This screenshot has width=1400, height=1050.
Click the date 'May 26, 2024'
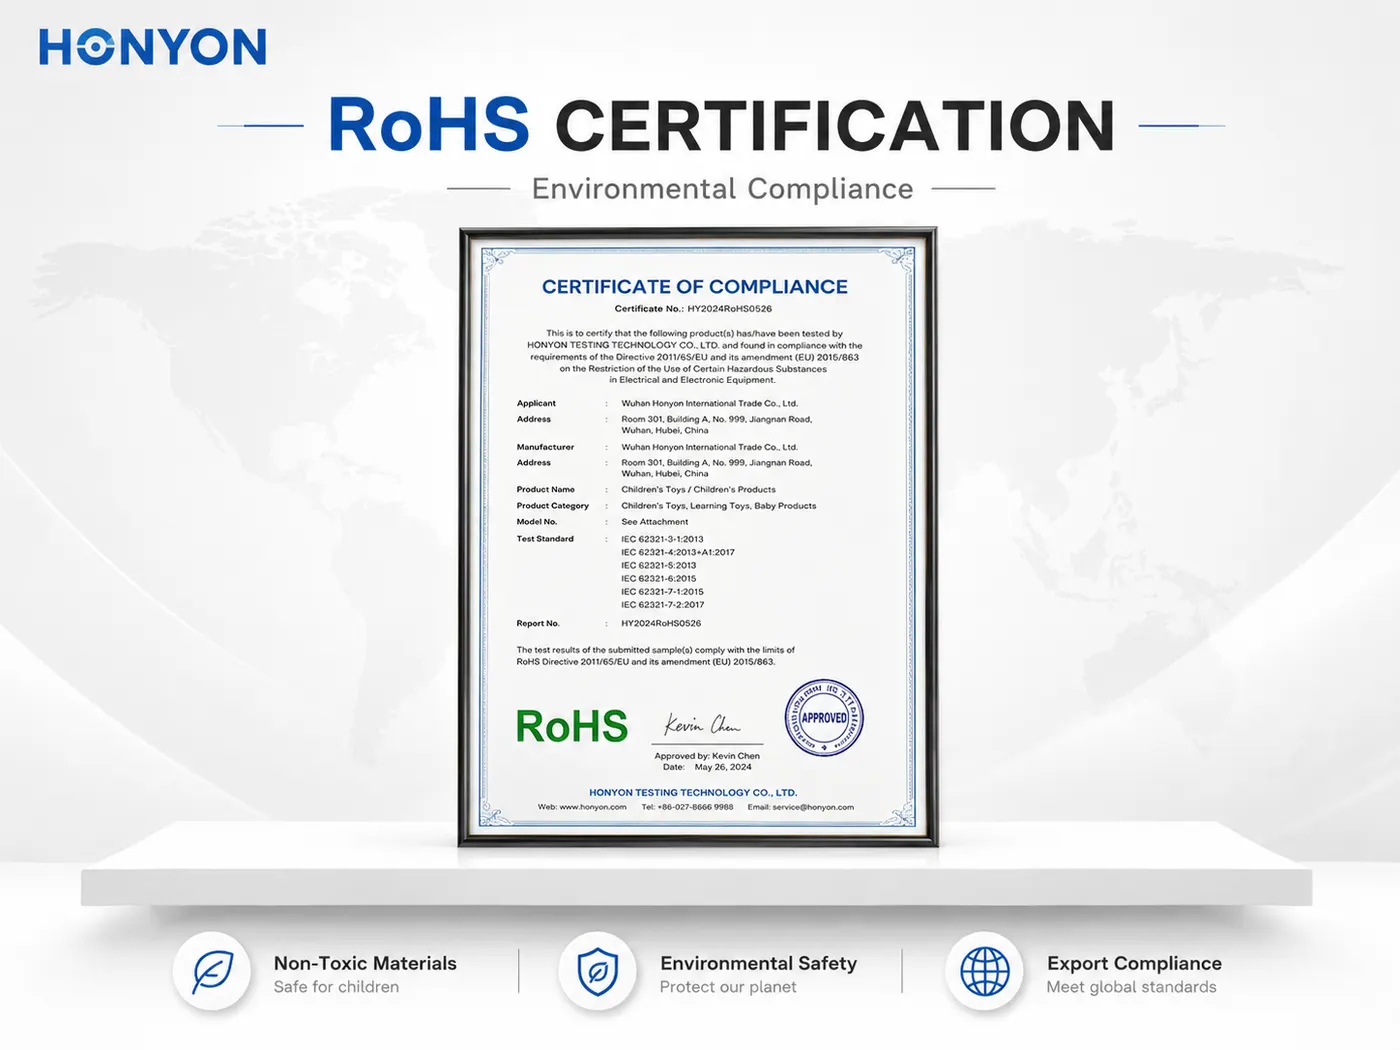[723, 767]
